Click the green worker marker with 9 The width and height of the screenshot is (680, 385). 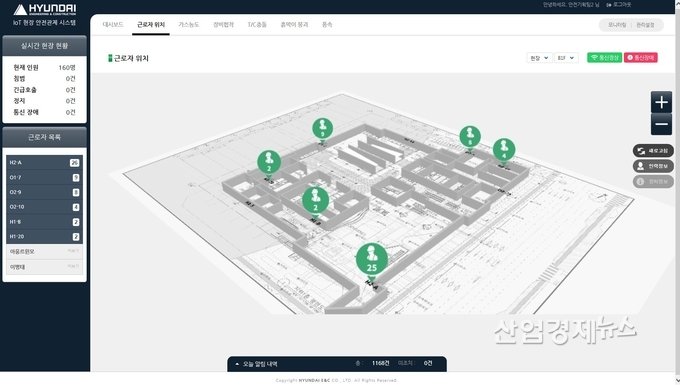[x=322, y=130]
